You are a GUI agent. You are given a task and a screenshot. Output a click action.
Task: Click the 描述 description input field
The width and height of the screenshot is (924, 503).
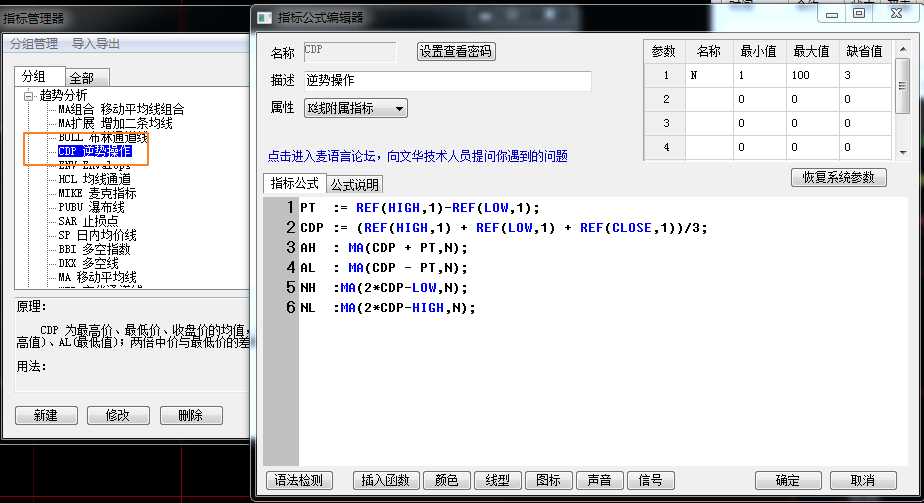tap(447, 81)
